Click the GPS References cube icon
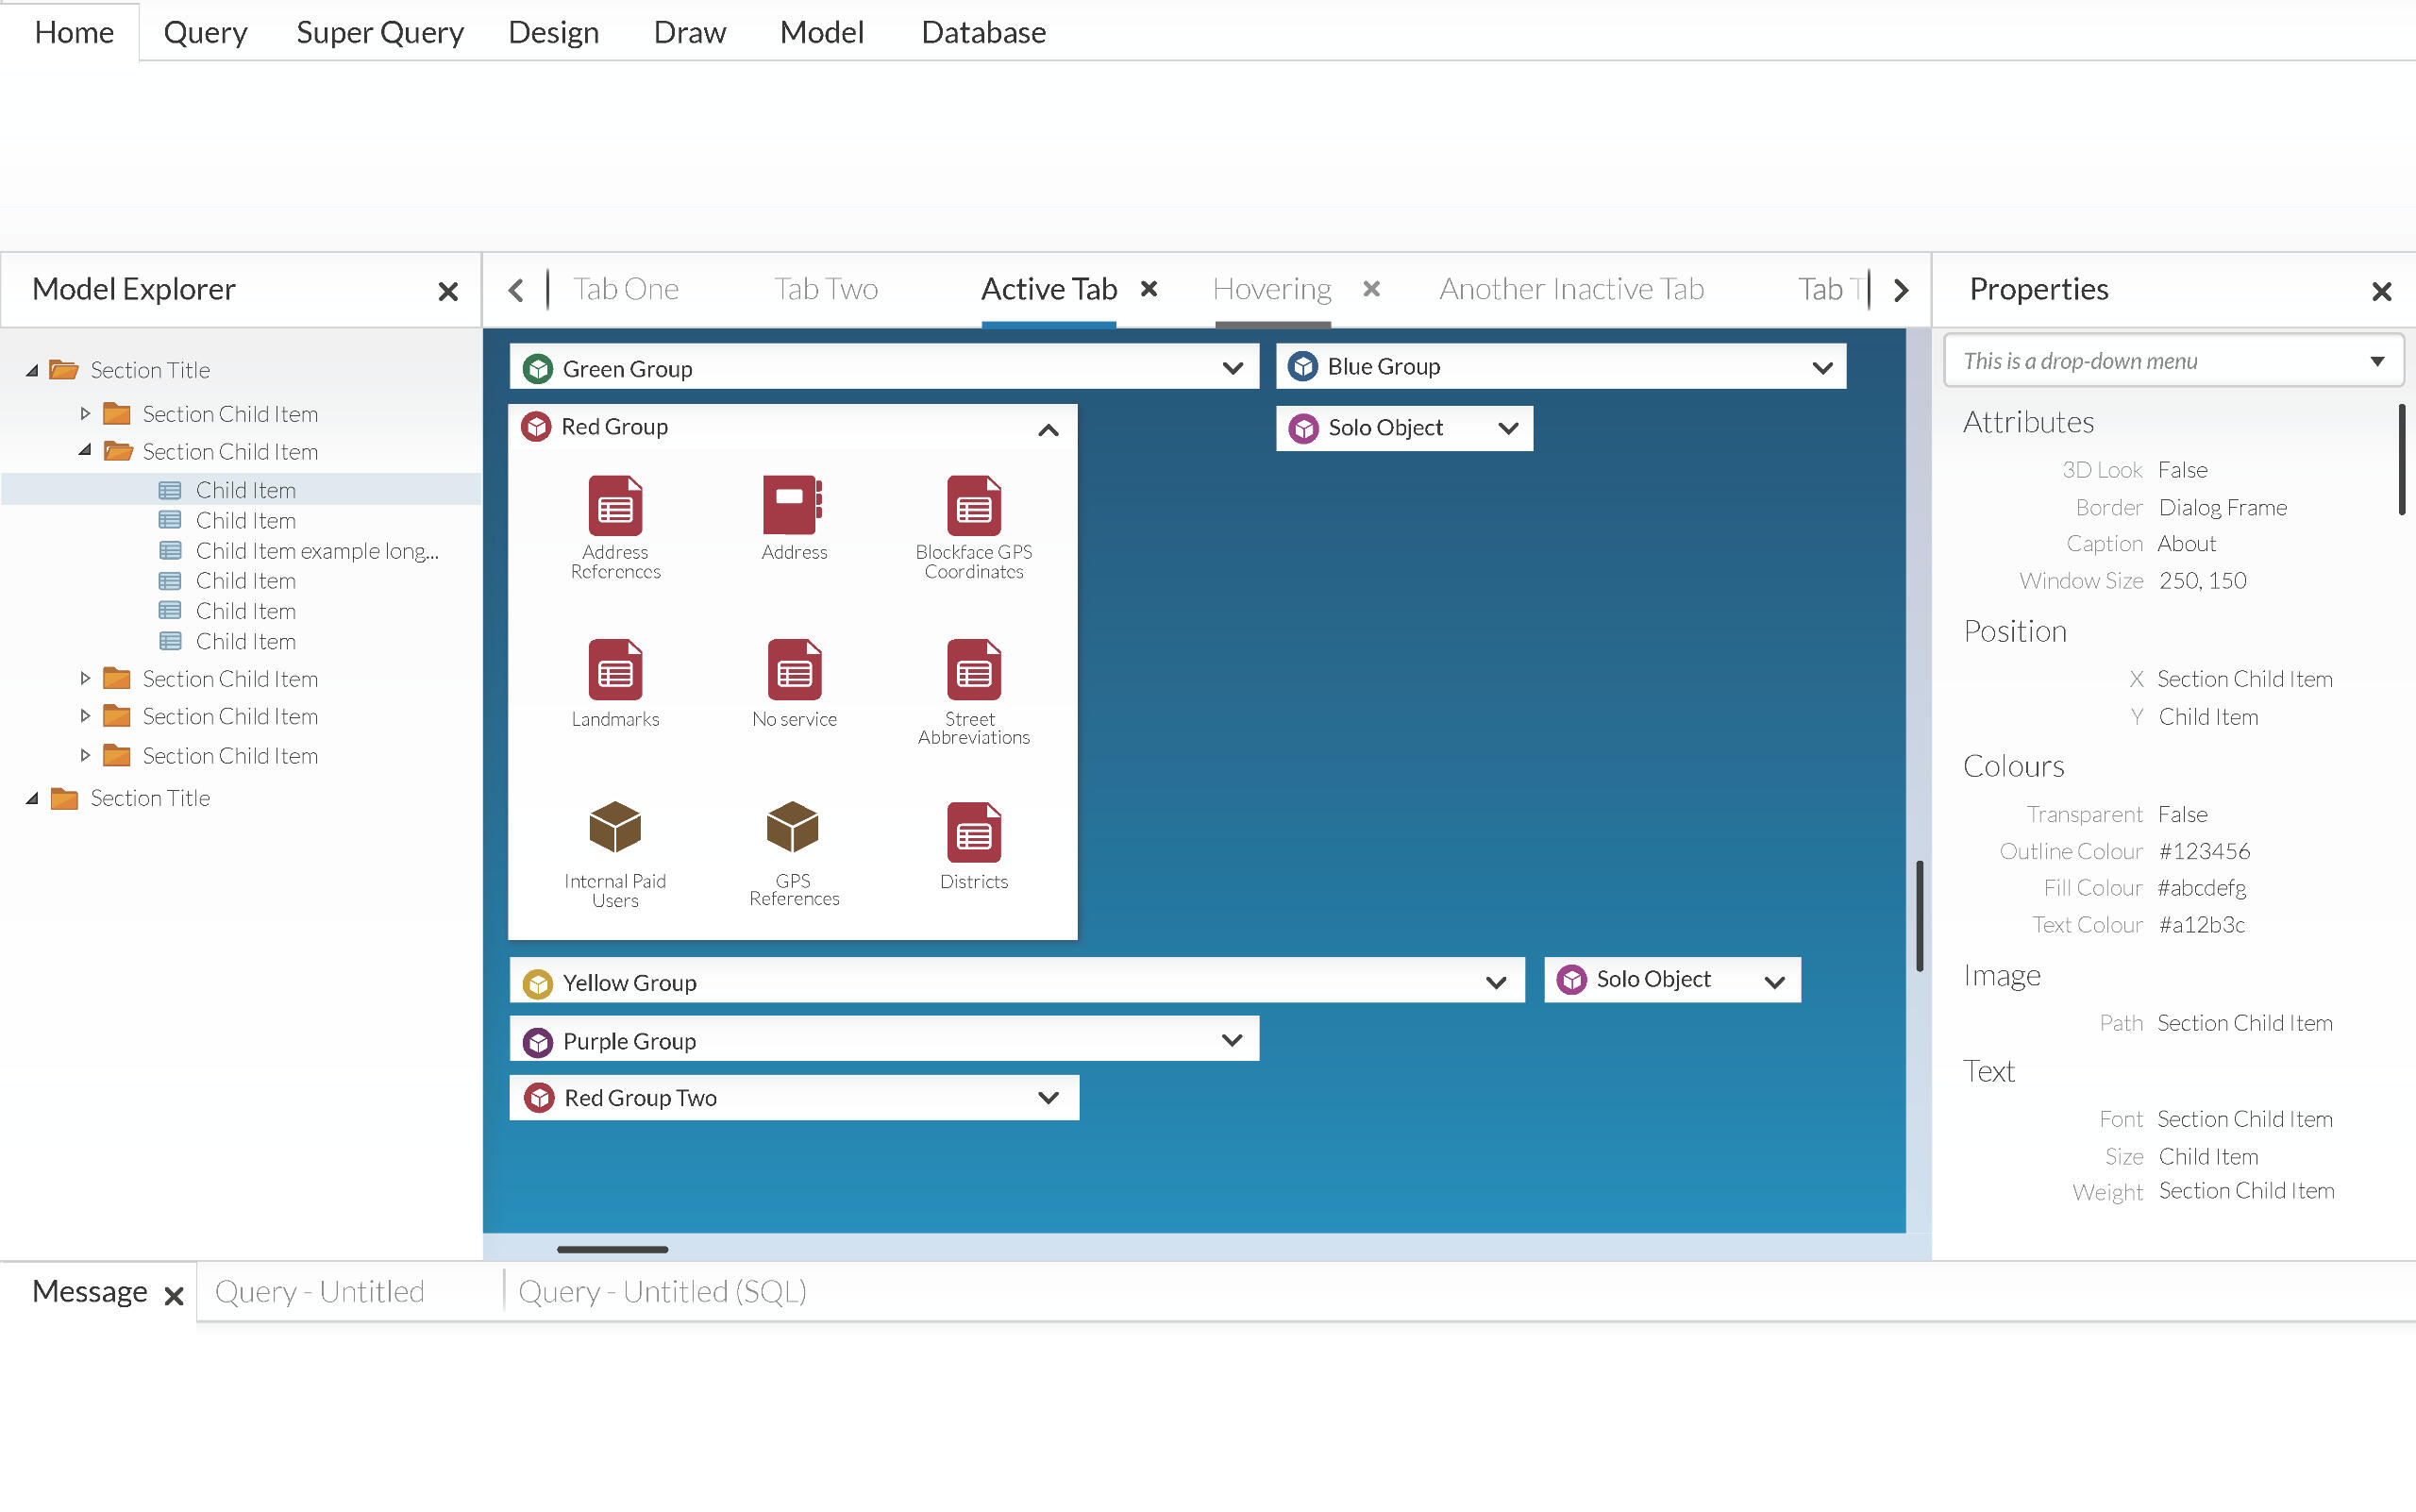 click(793, 827)
